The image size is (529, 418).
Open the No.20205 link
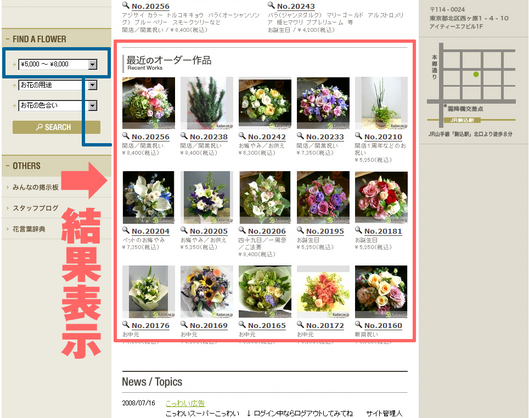point(208,231)
